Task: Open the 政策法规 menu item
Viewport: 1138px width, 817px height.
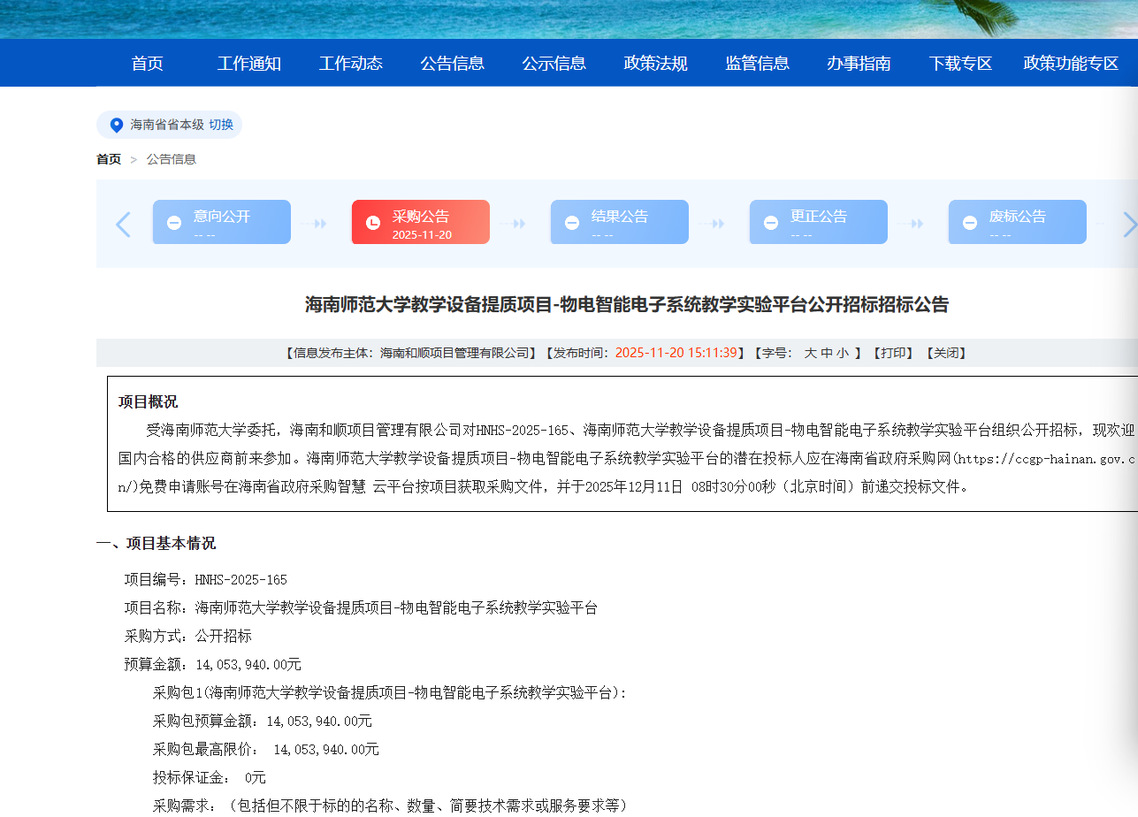Action: (x=655, y=63)
